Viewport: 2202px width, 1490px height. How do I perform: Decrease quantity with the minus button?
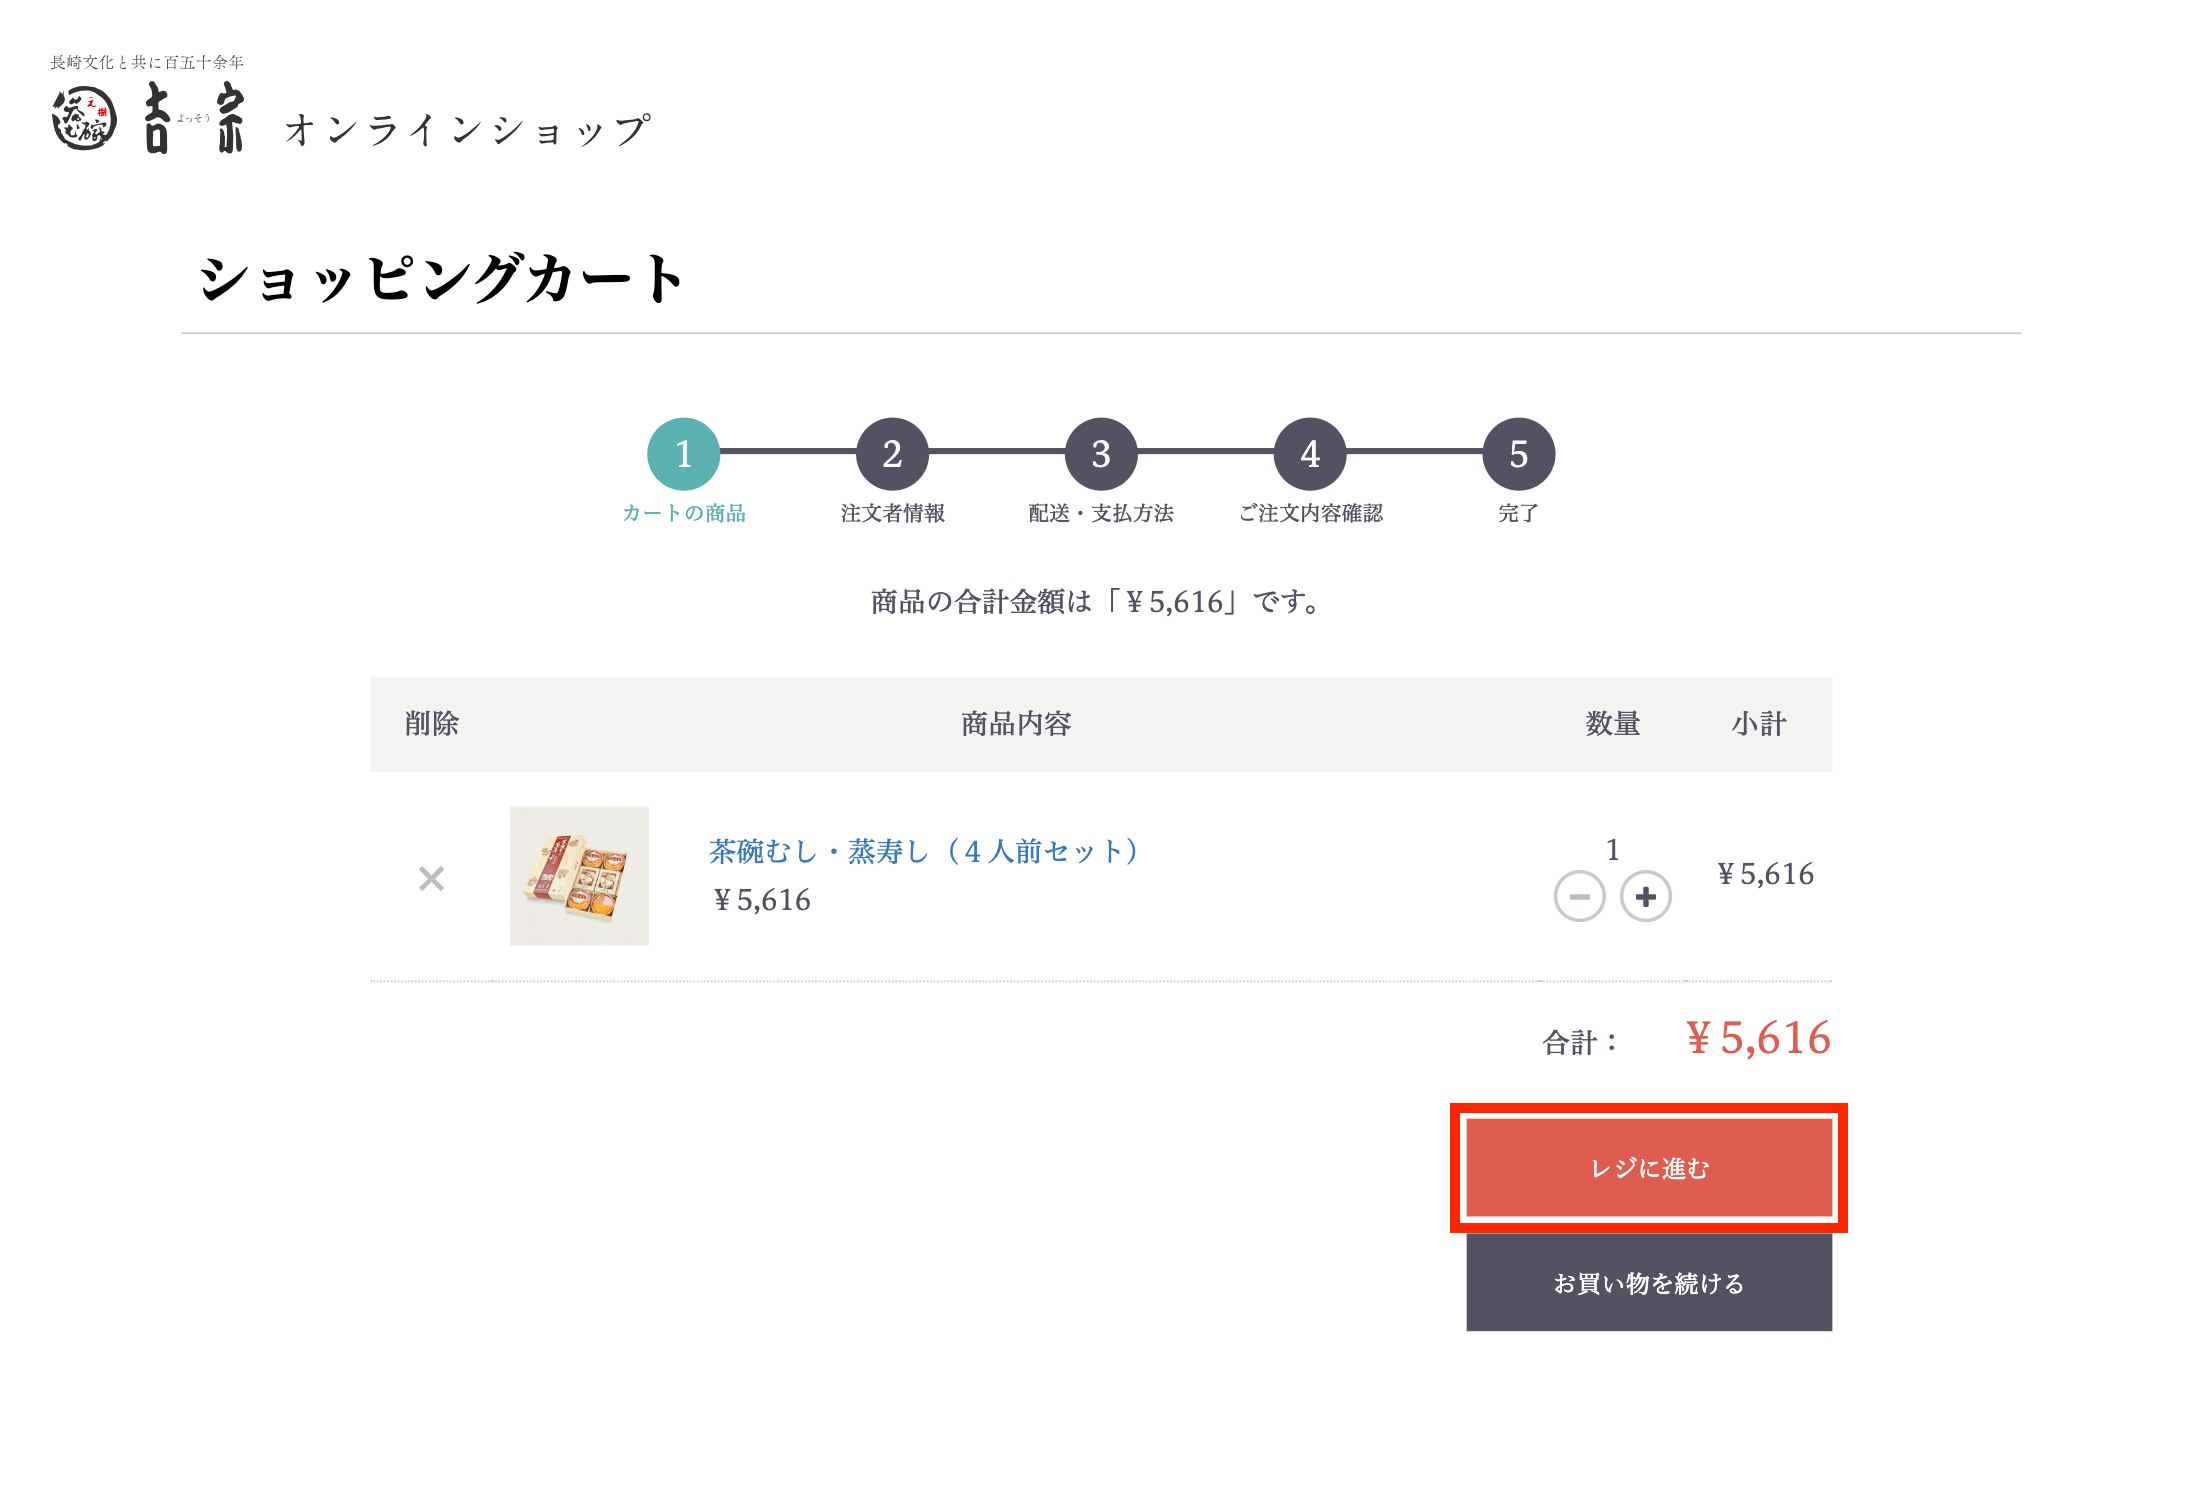[1579, 896]
